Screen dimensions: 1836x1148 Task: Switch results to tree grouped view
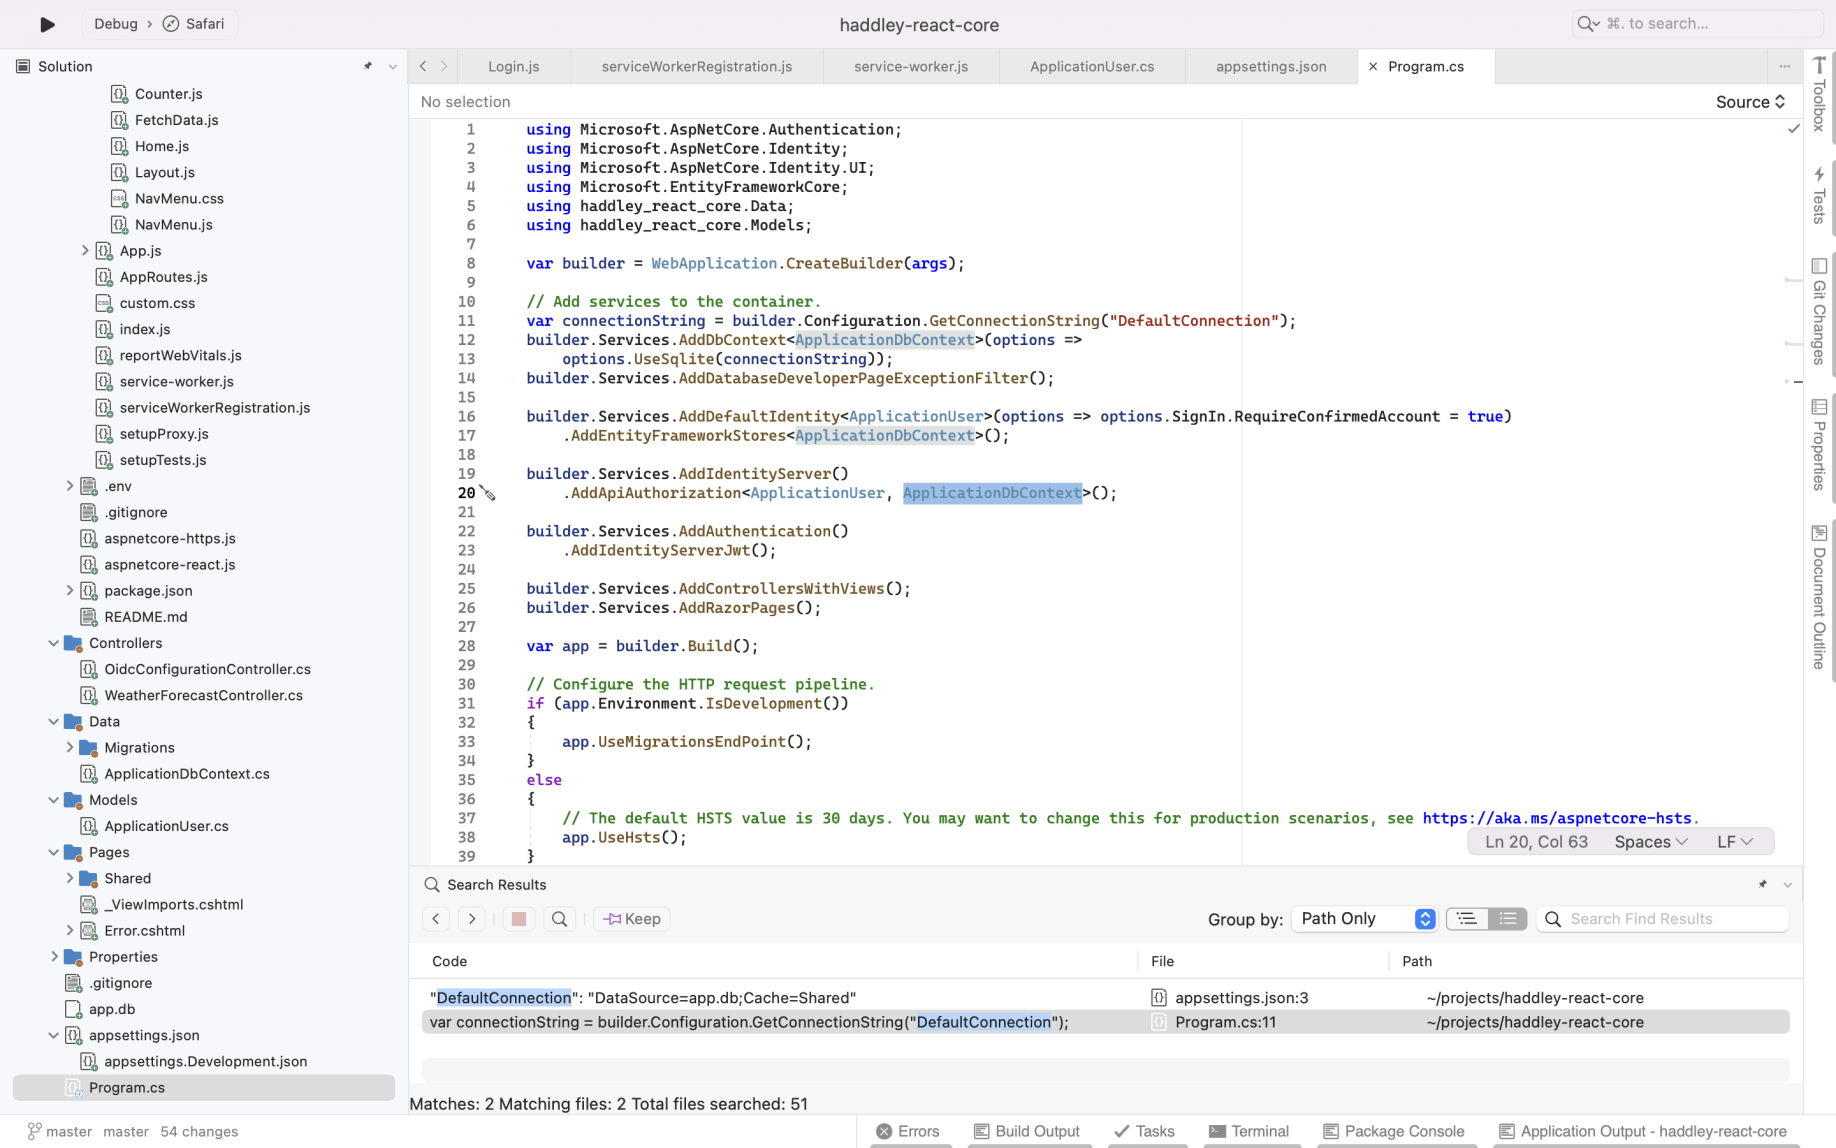coord(1466,919)
